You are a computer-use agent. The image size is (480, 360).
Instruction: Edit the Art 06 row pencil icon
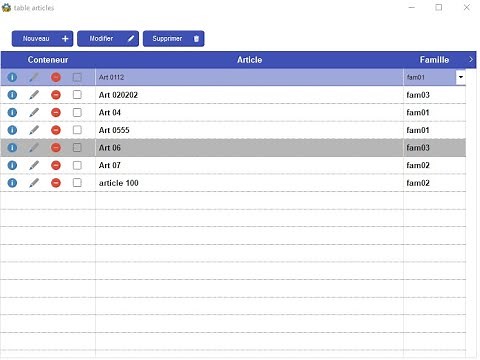[34, 148]
